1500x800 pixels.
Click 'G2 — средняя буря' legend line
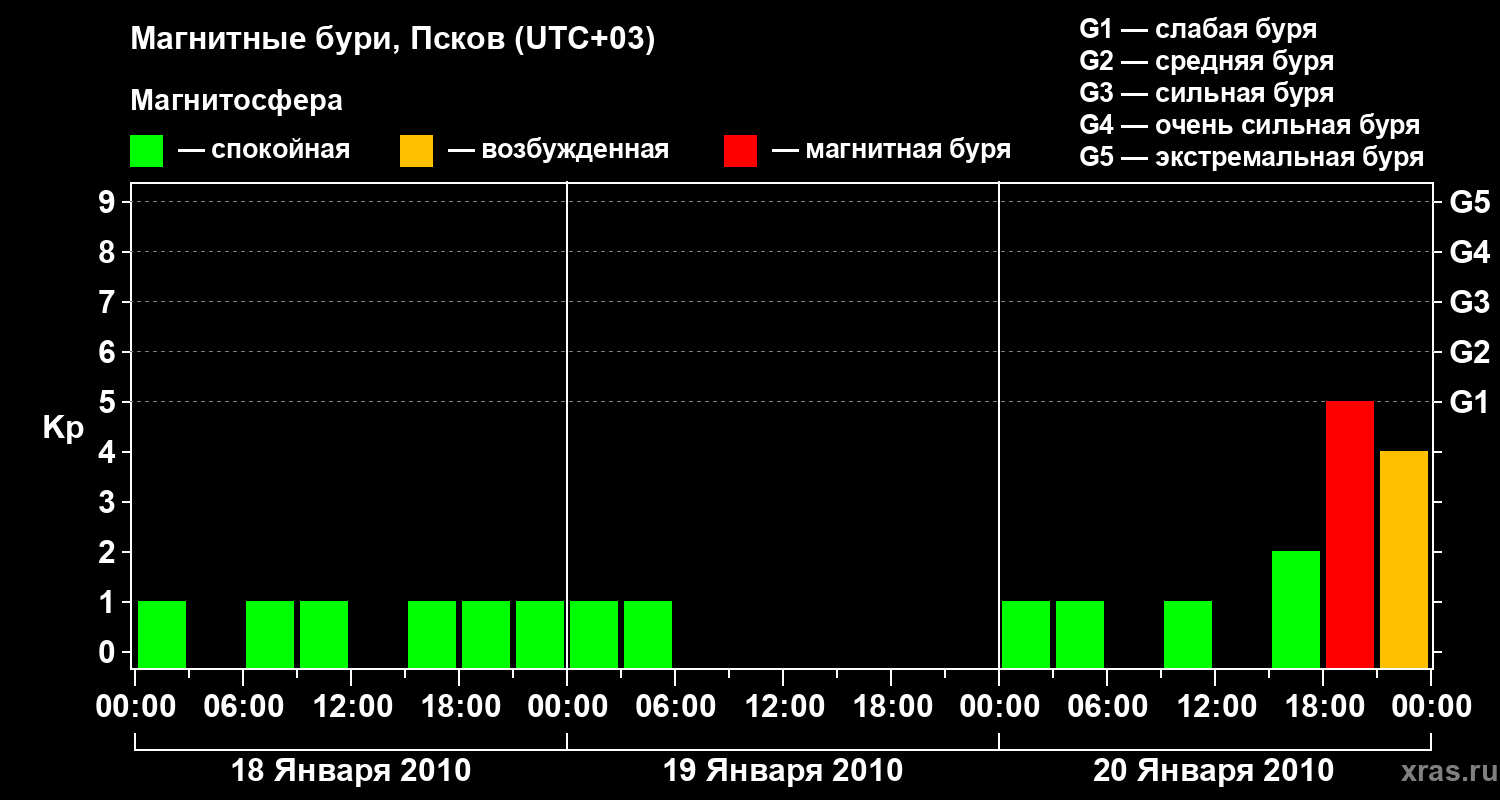[x=1207, y=61]
